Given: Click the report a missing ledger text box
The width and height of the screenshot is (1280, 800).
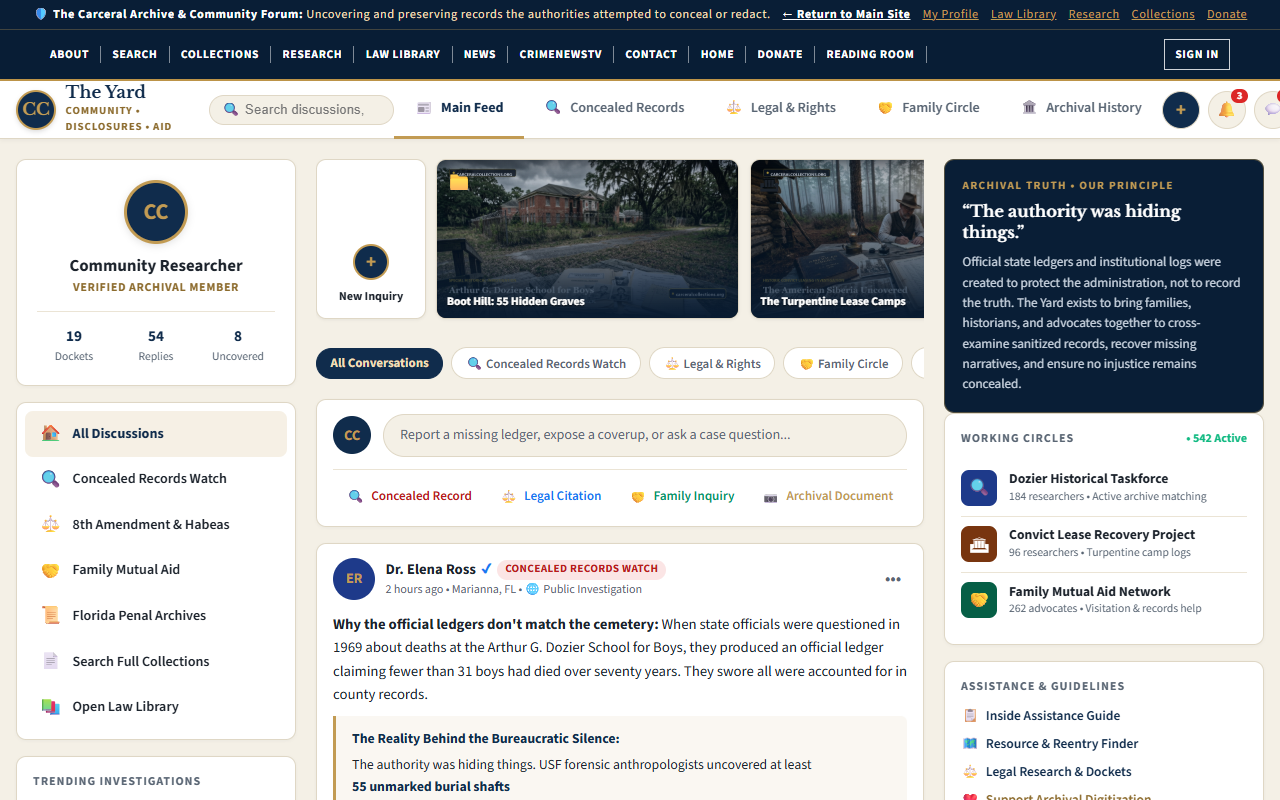Looking at the screenshot, I should click(645, 436).
